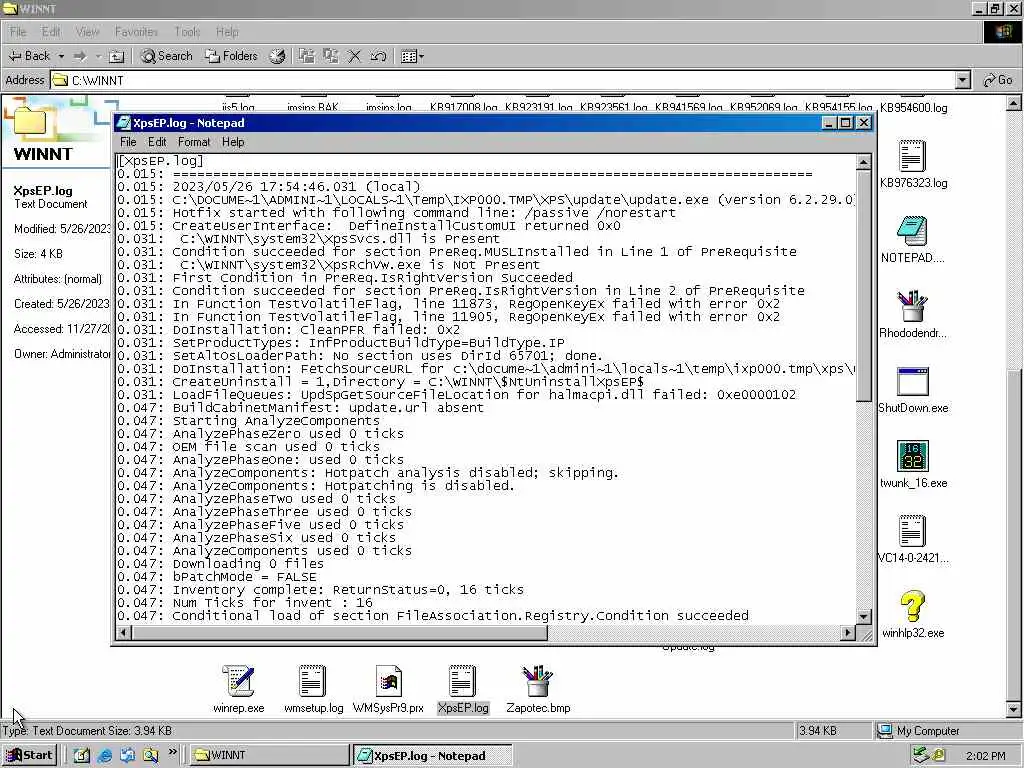Open Notepad's Edit menu
Viewport: 1024px width, 768px height.
point(157,142)
